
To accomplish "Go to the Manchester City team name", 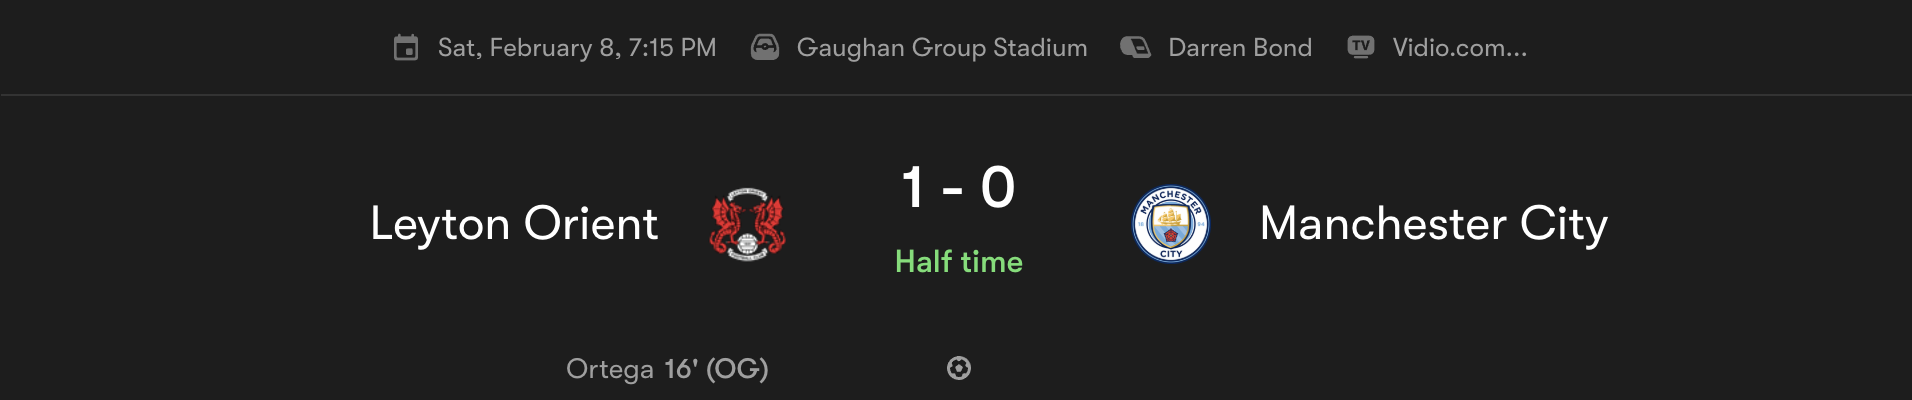I will click(1433, 224).
